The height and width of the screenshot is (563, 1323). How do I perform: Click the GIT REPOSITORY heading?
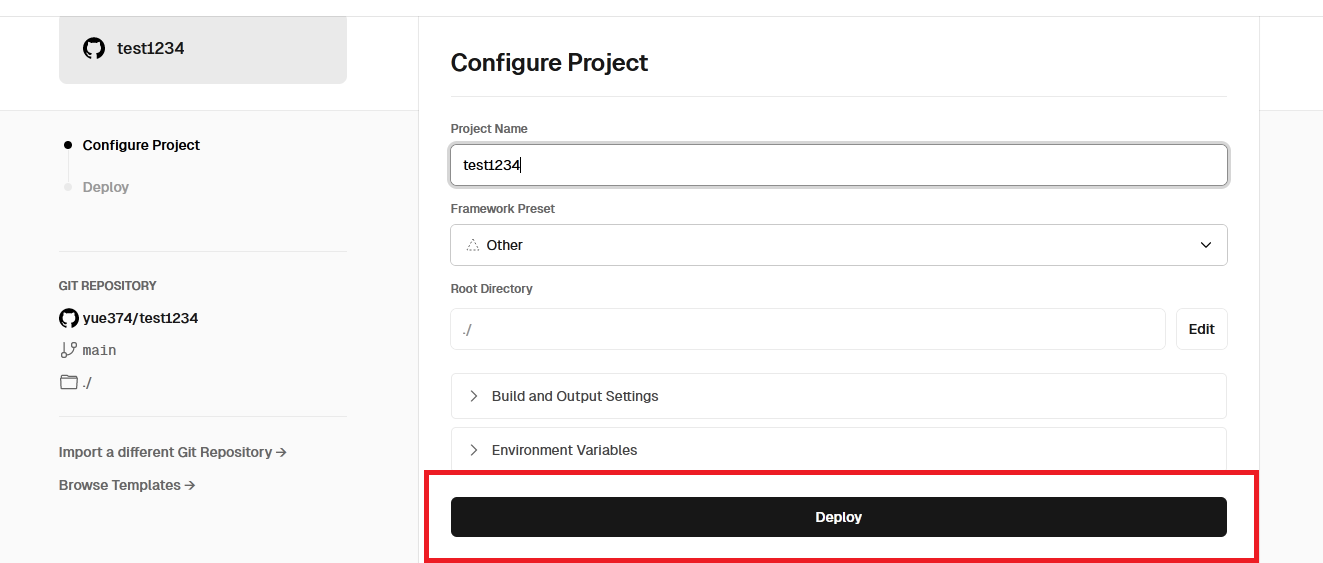tap(107, 286)
